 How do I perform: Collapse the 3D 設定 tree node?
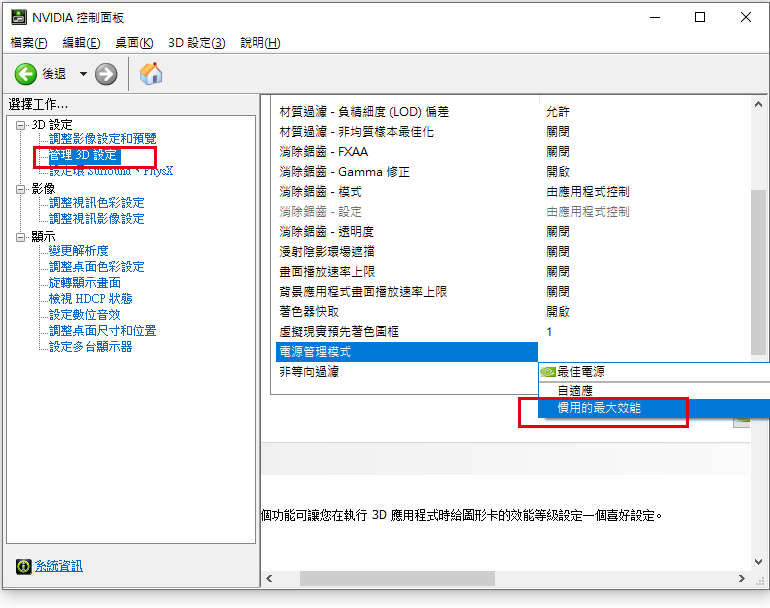(21, 125)
